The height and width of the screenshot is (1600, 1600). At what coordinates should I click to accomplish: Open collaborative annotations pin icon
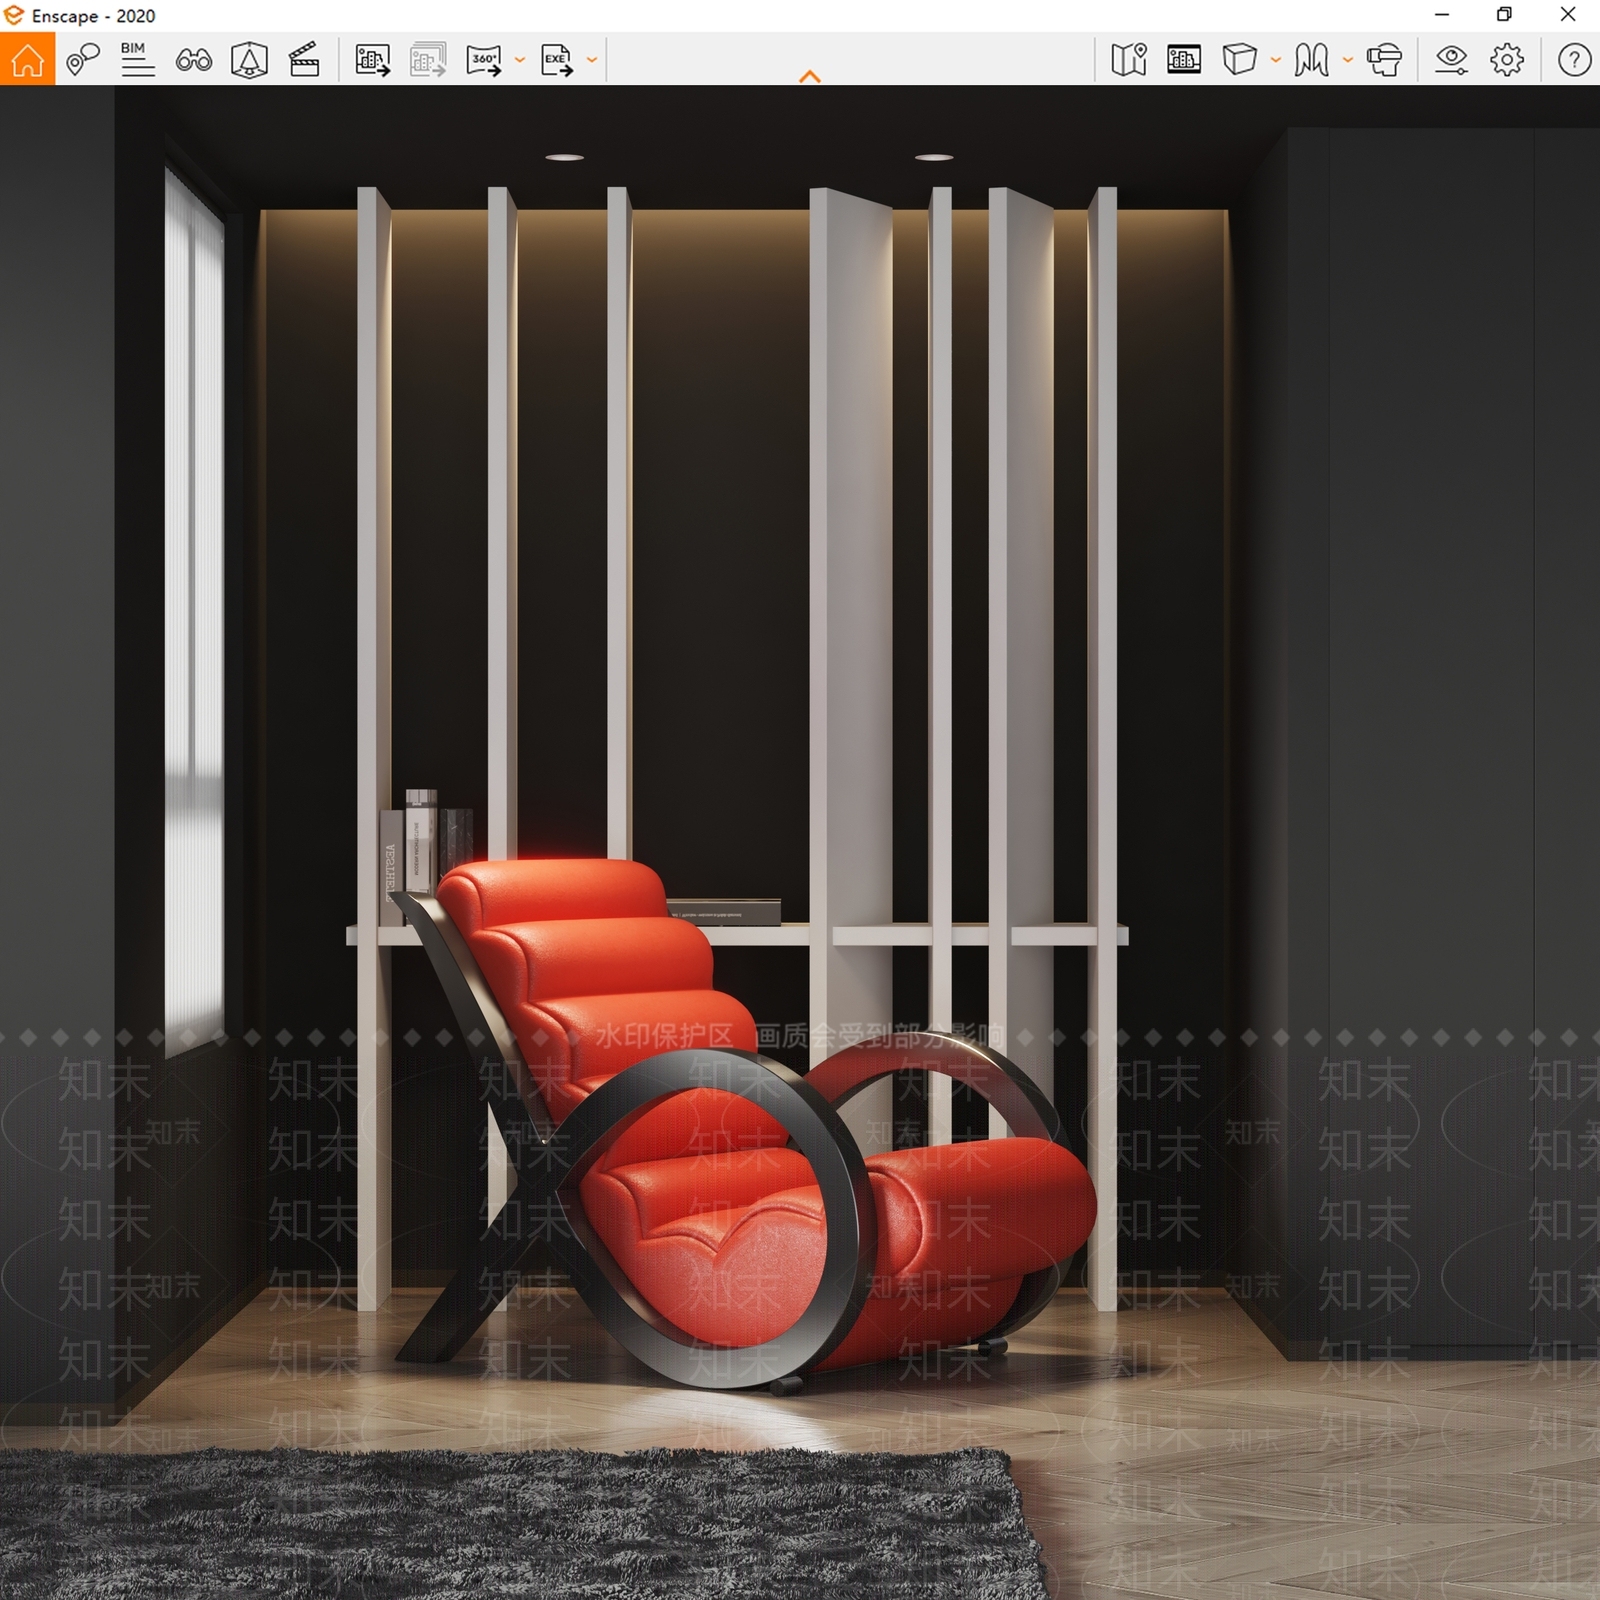pos(83,59)
